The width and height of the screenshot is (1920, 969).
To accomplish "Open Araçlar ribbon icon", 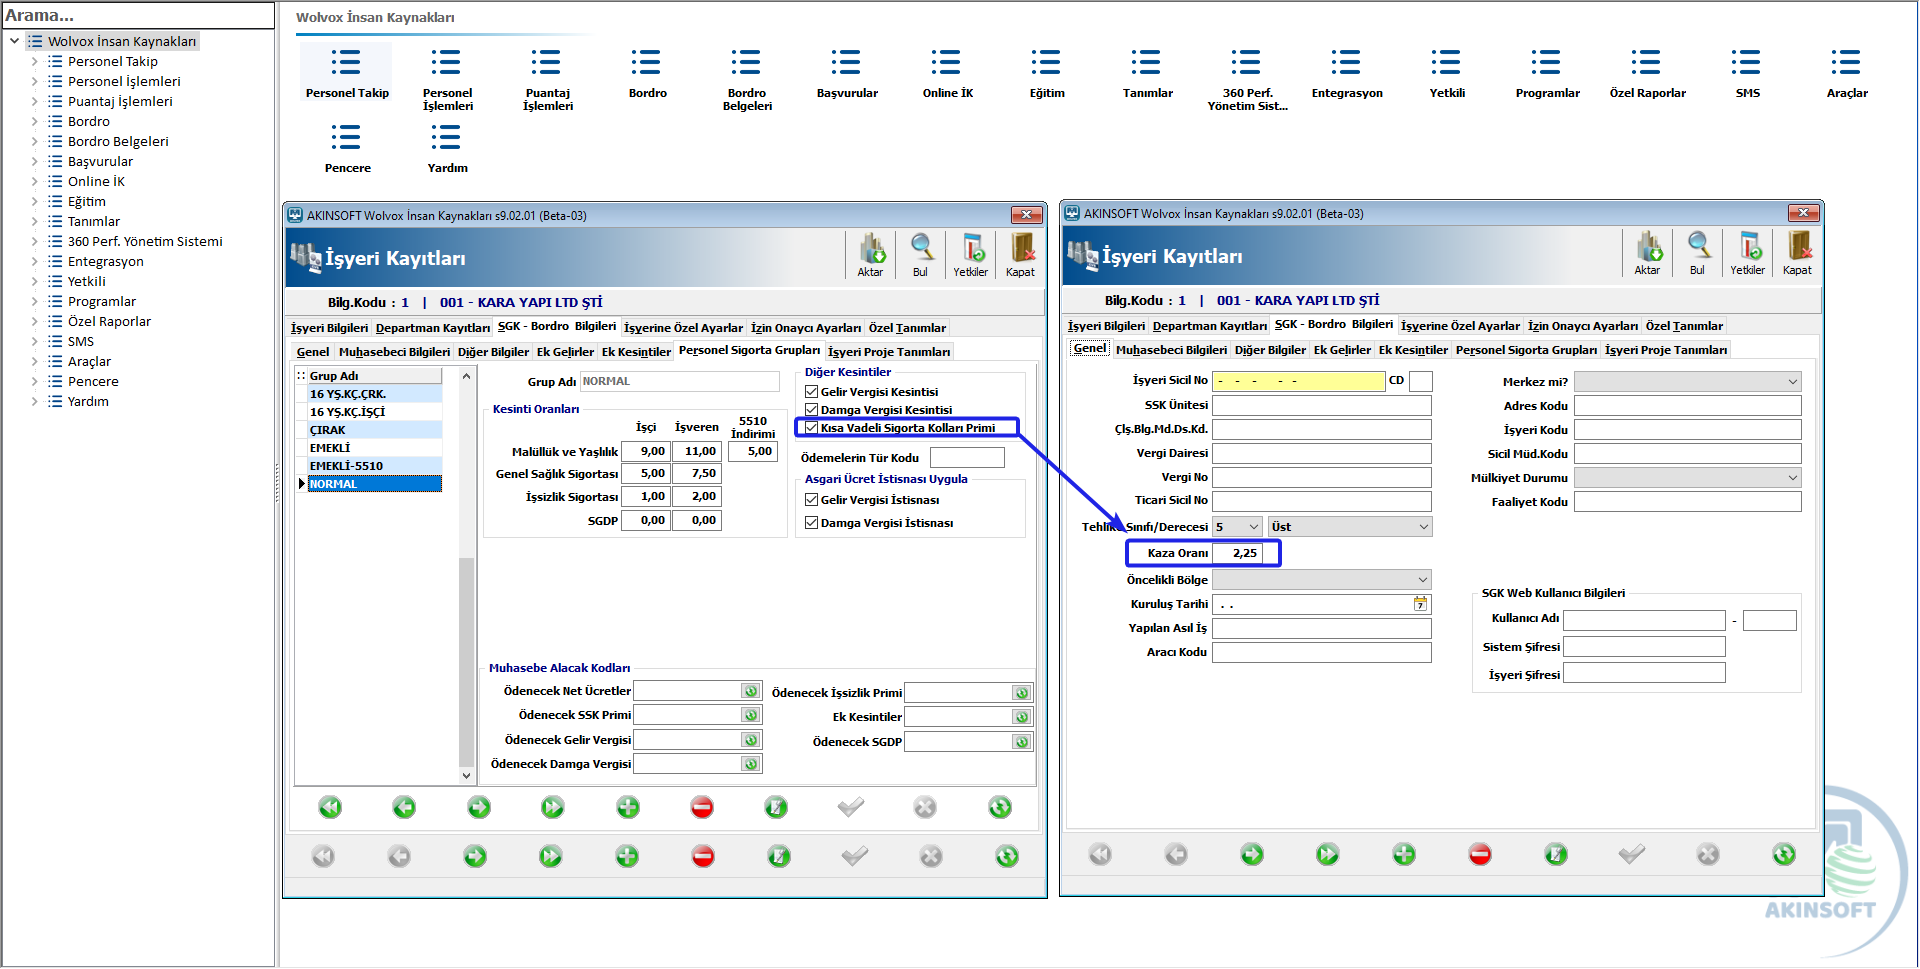I will pyautogui.click(x=1847, y=73).
